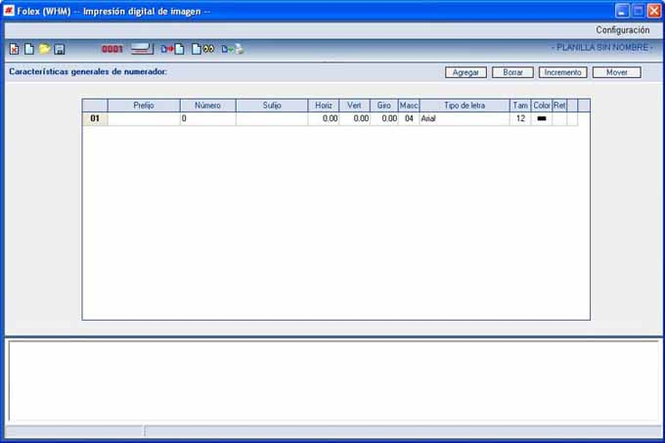
Task: Click the delete document icon with red X
Action: (14, 49)
